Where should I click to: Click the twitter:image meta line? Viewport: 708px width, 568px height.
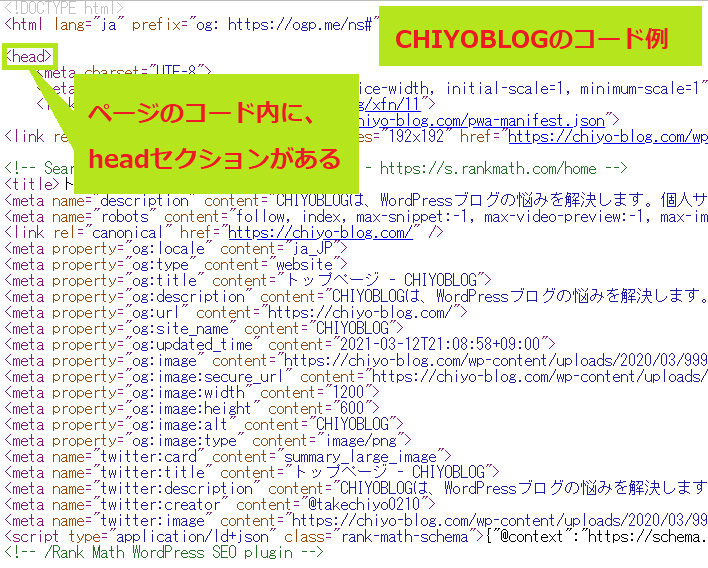pos(356,521)
